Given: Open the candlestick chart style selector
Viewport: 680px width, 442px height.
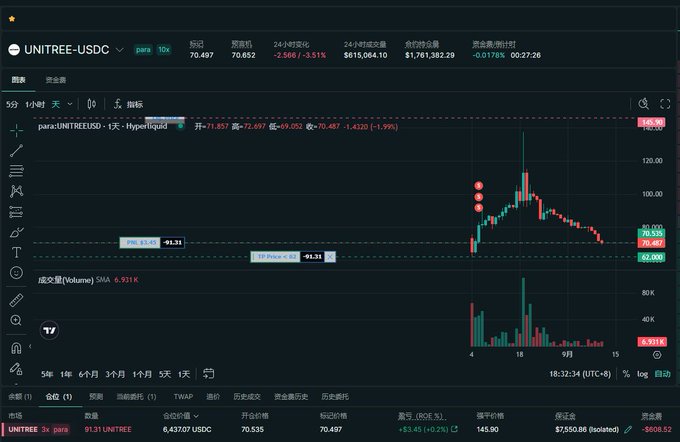Looking at the screenshot, I should tap(92, 104).
